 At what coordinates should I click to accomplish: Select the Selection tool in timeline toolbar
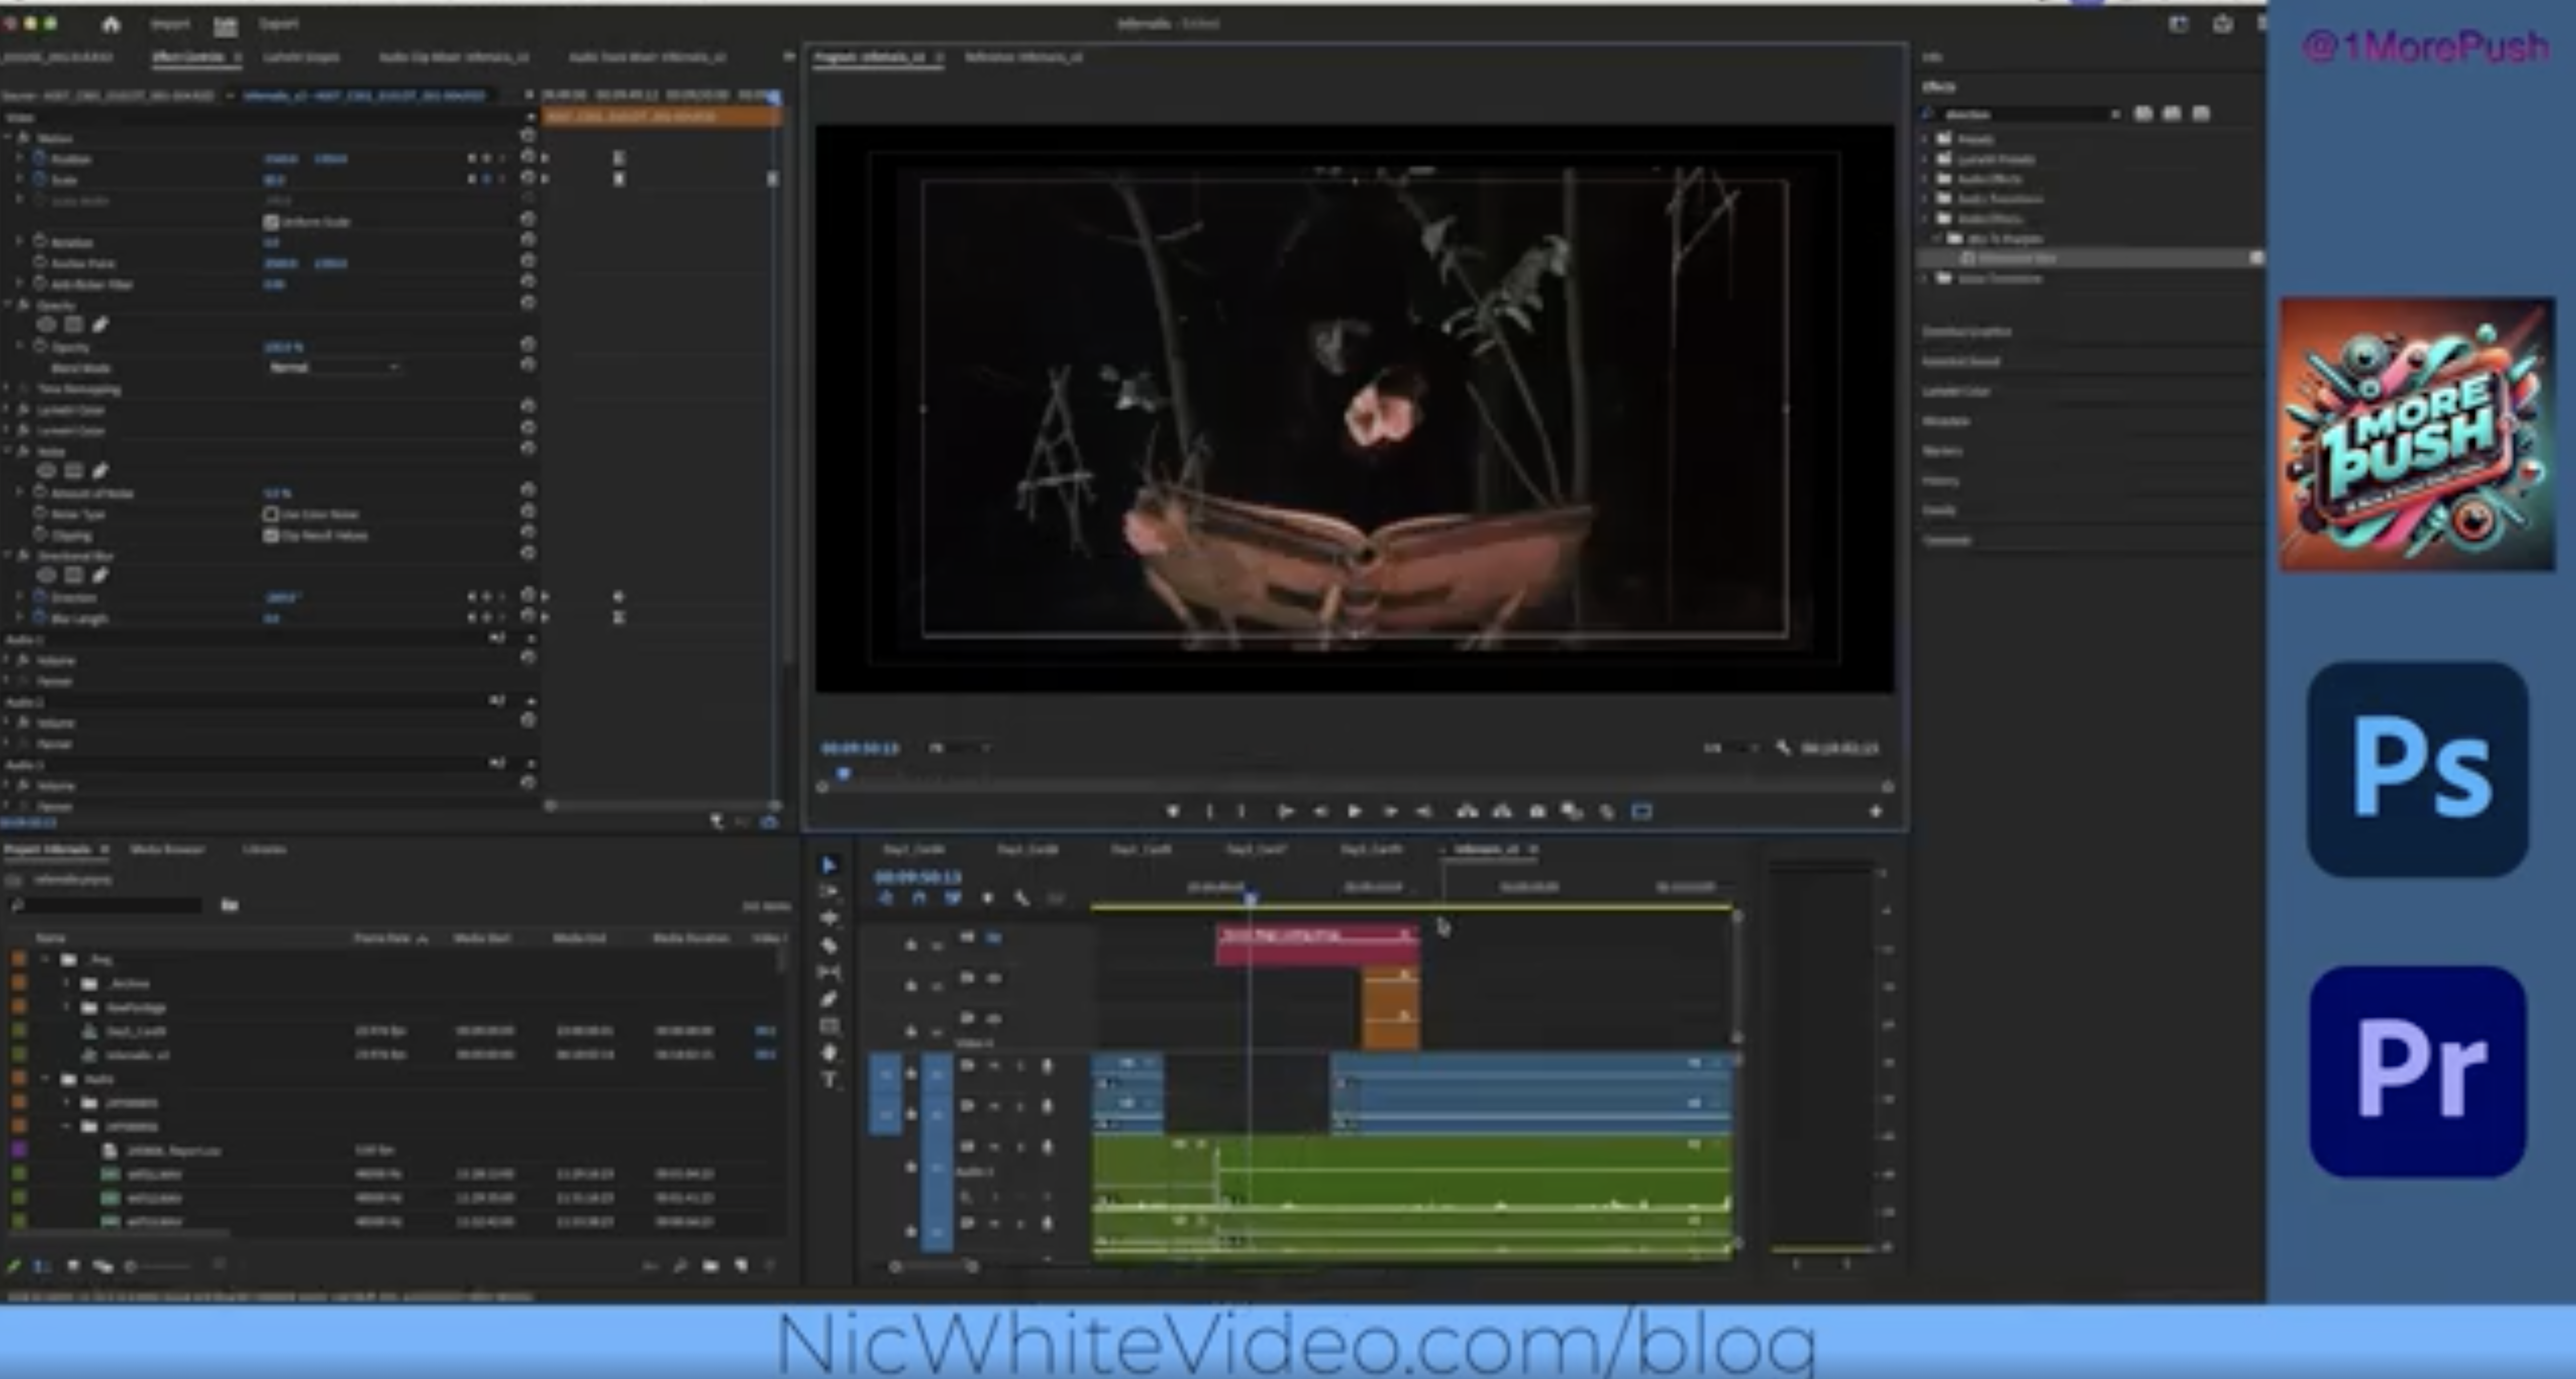pyautogui.click(x=829, y=865)
